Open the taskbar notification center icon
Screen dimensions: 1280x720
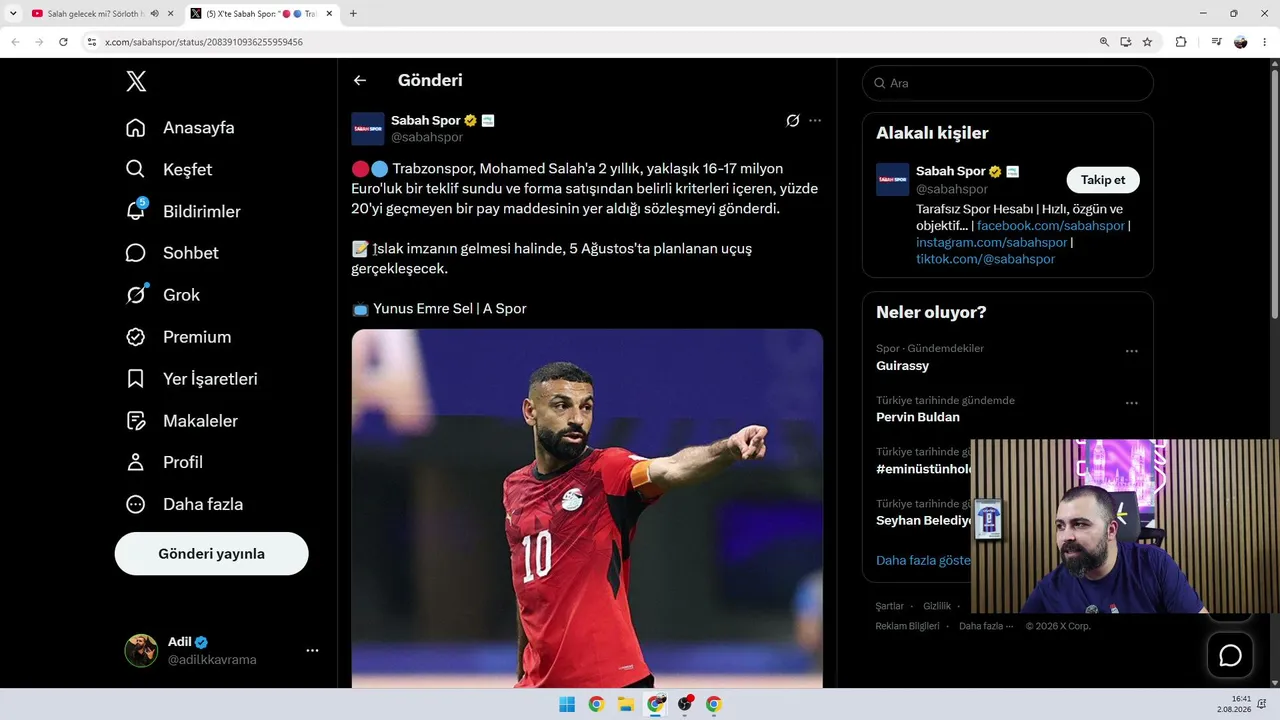pos(1264,704)
